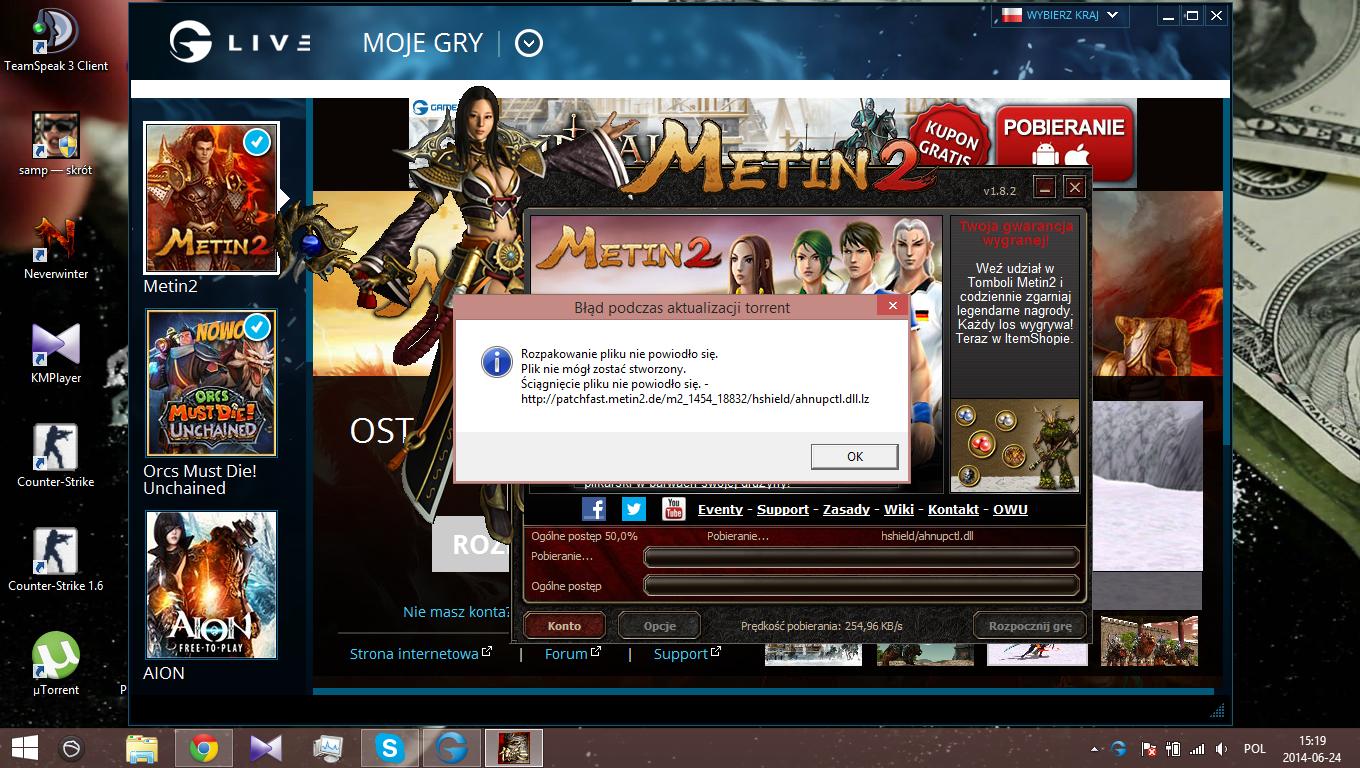
Task: Click the Ogólne postęp 50,0% status text
Action: (584, 536)
